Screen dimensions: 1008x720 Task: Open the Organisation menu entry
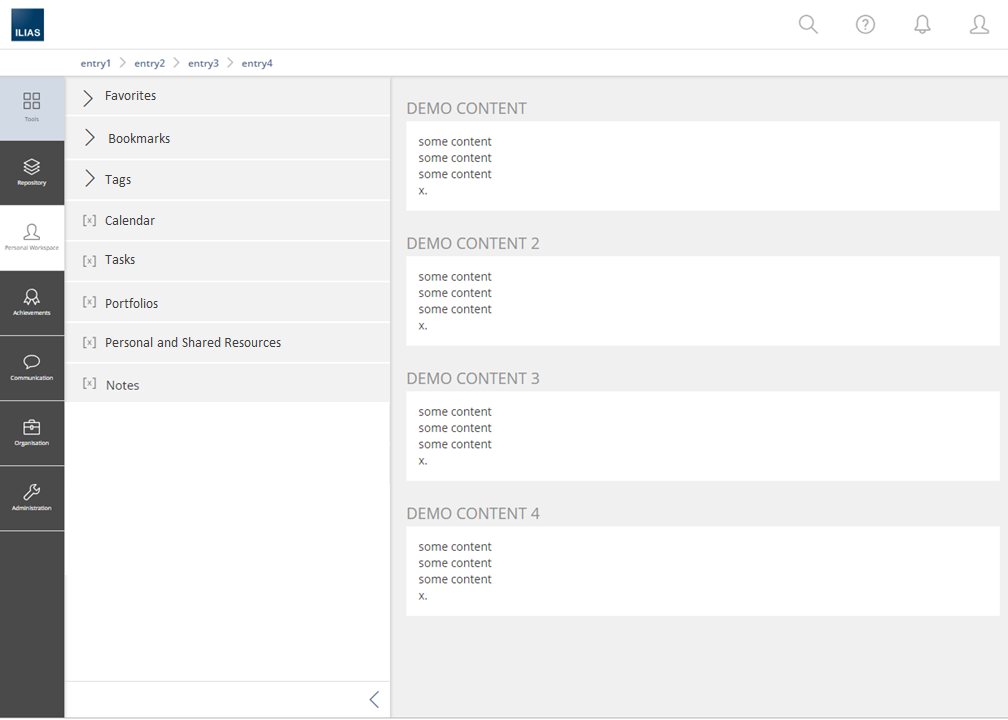pos(32,432)
